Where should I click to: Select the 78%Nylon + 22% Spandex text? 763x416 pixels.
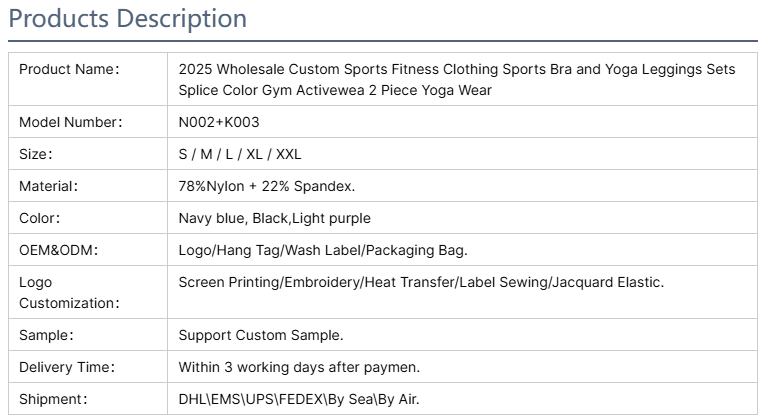point(267,186)
